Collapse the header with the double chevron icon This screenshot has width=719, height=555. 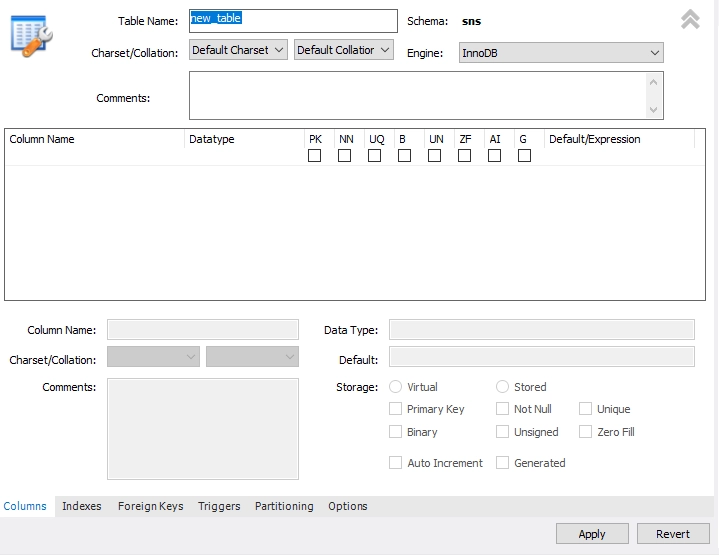[690, 19]
